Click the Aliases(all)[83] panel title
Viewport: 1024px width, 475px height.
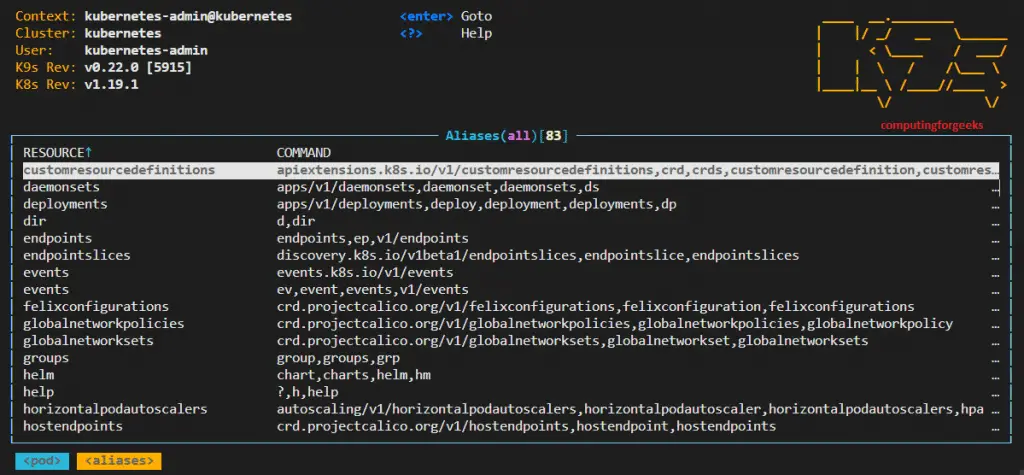(x=507, y=136)
